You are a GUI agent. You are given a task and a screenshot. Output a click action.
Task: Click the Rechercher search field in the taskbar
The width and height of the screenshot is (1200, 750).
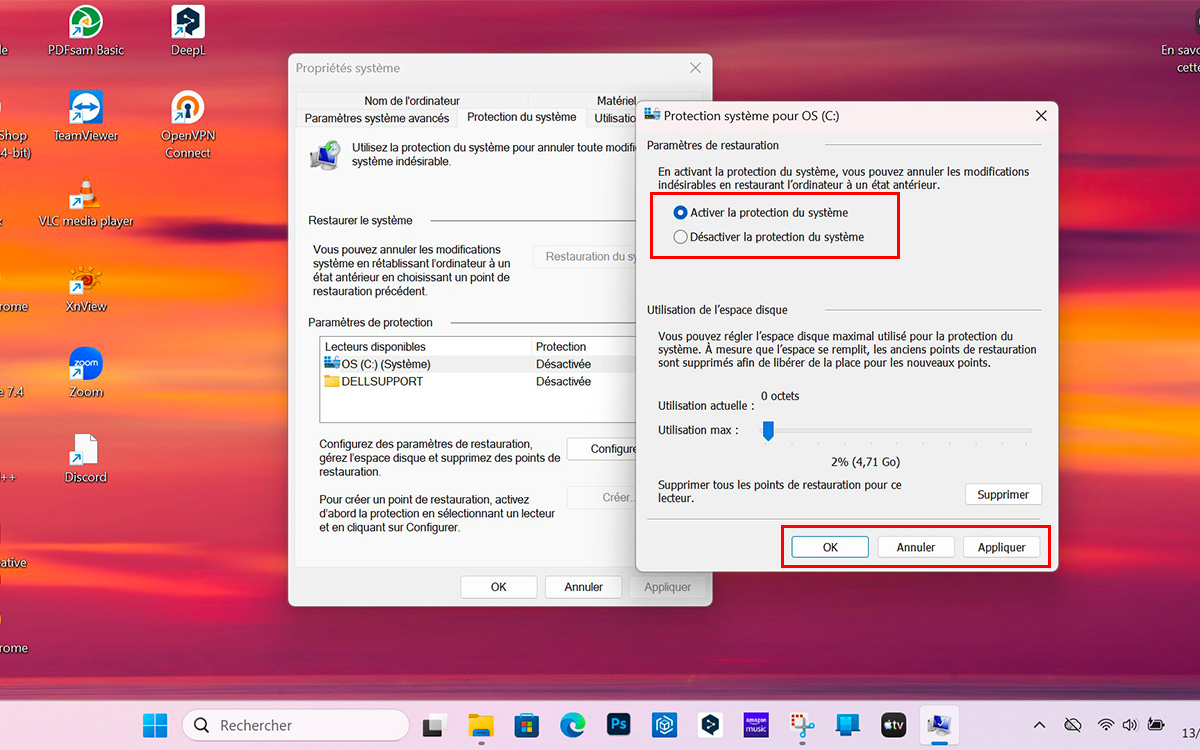(295, 725)
